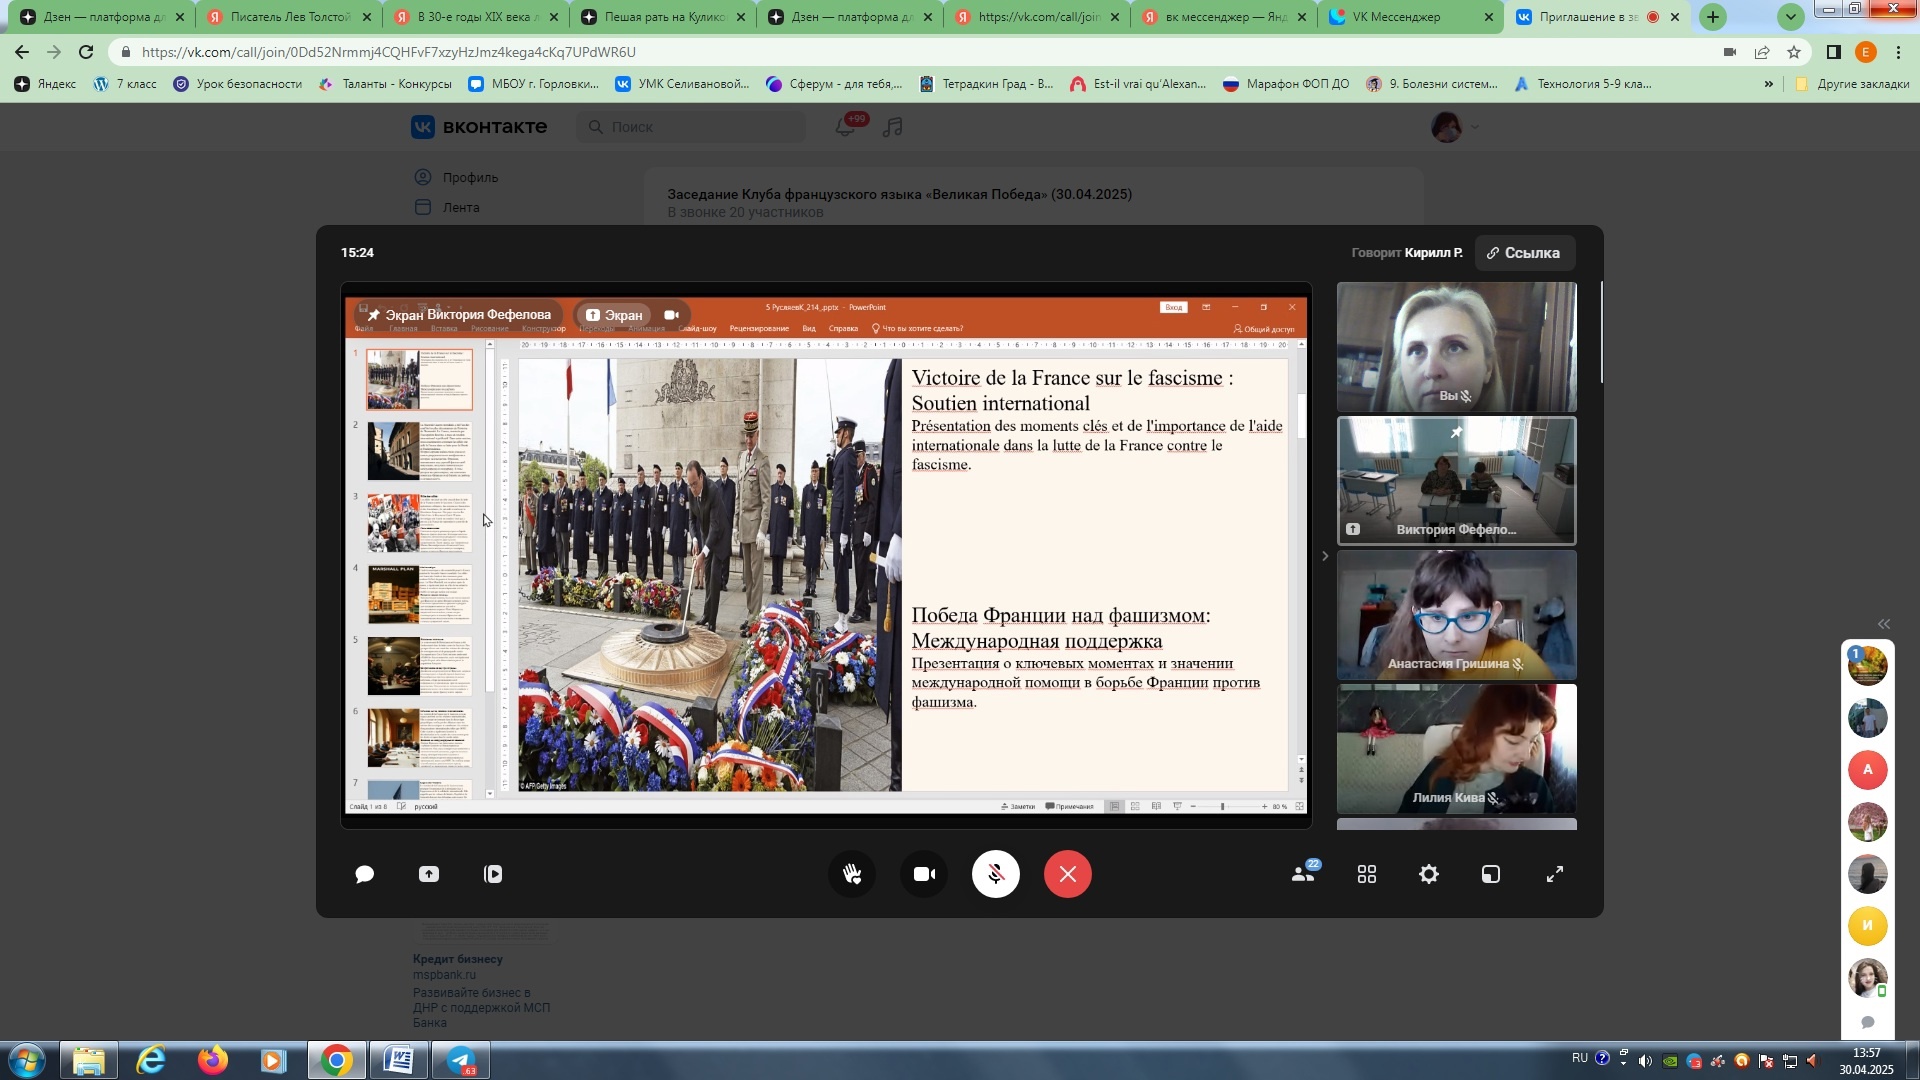This screenshot has height=1080, width=1920.
Task: Open Chrome menu three dots
Action: (x=1898, y=52)
